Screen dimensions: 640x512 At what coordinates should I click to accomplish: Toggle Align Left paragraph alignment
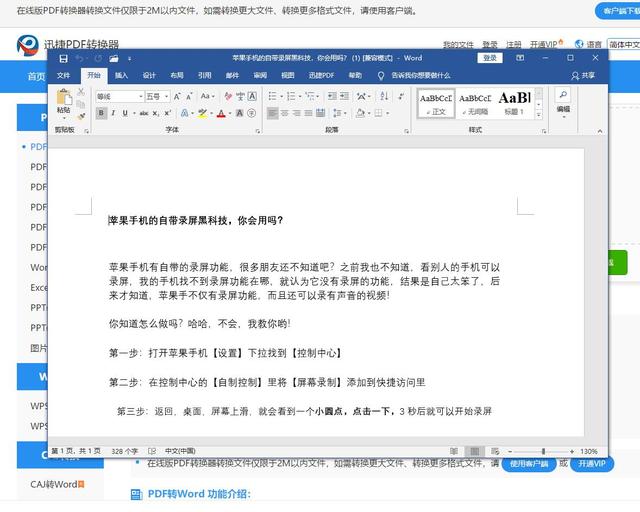click(273, 113)
